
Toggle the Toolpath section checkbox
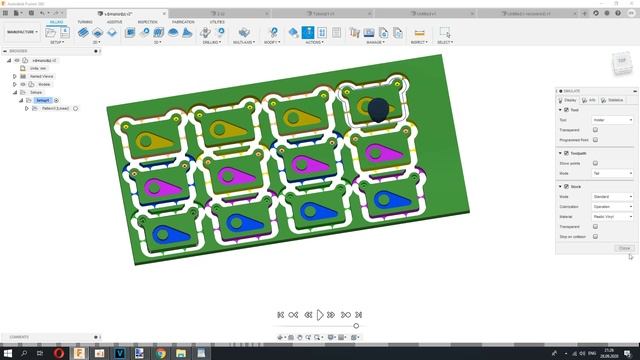[567, 153]
